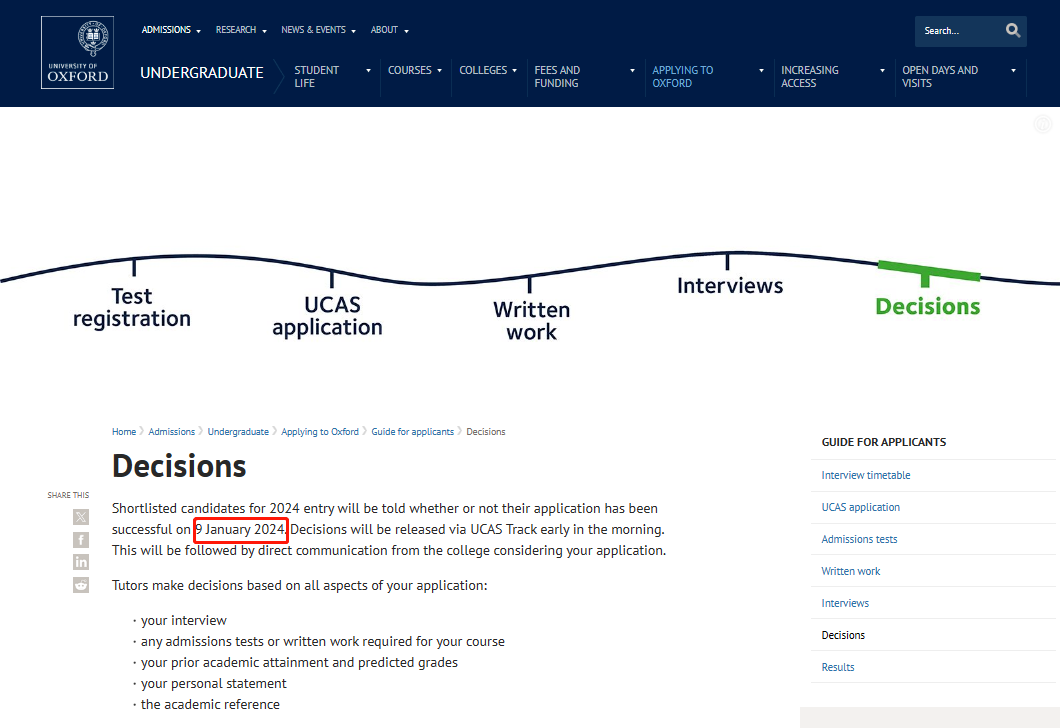Select Written work timeline step

click(x=531, y=320)
